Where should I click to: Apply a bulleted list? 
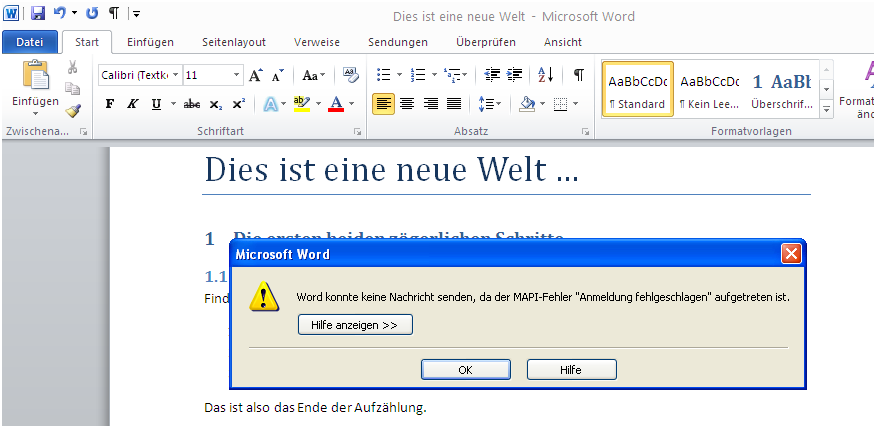point(383,75)
